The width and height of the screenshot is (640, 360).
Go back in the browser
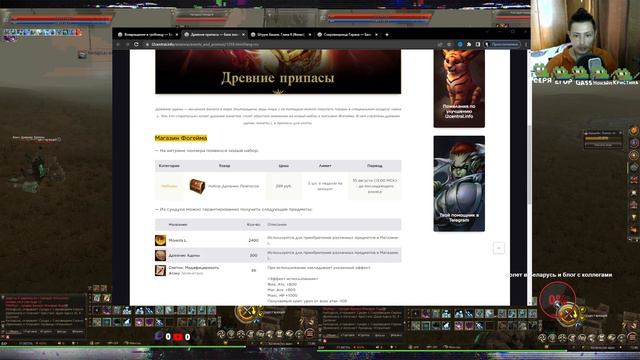click(119, 44)
